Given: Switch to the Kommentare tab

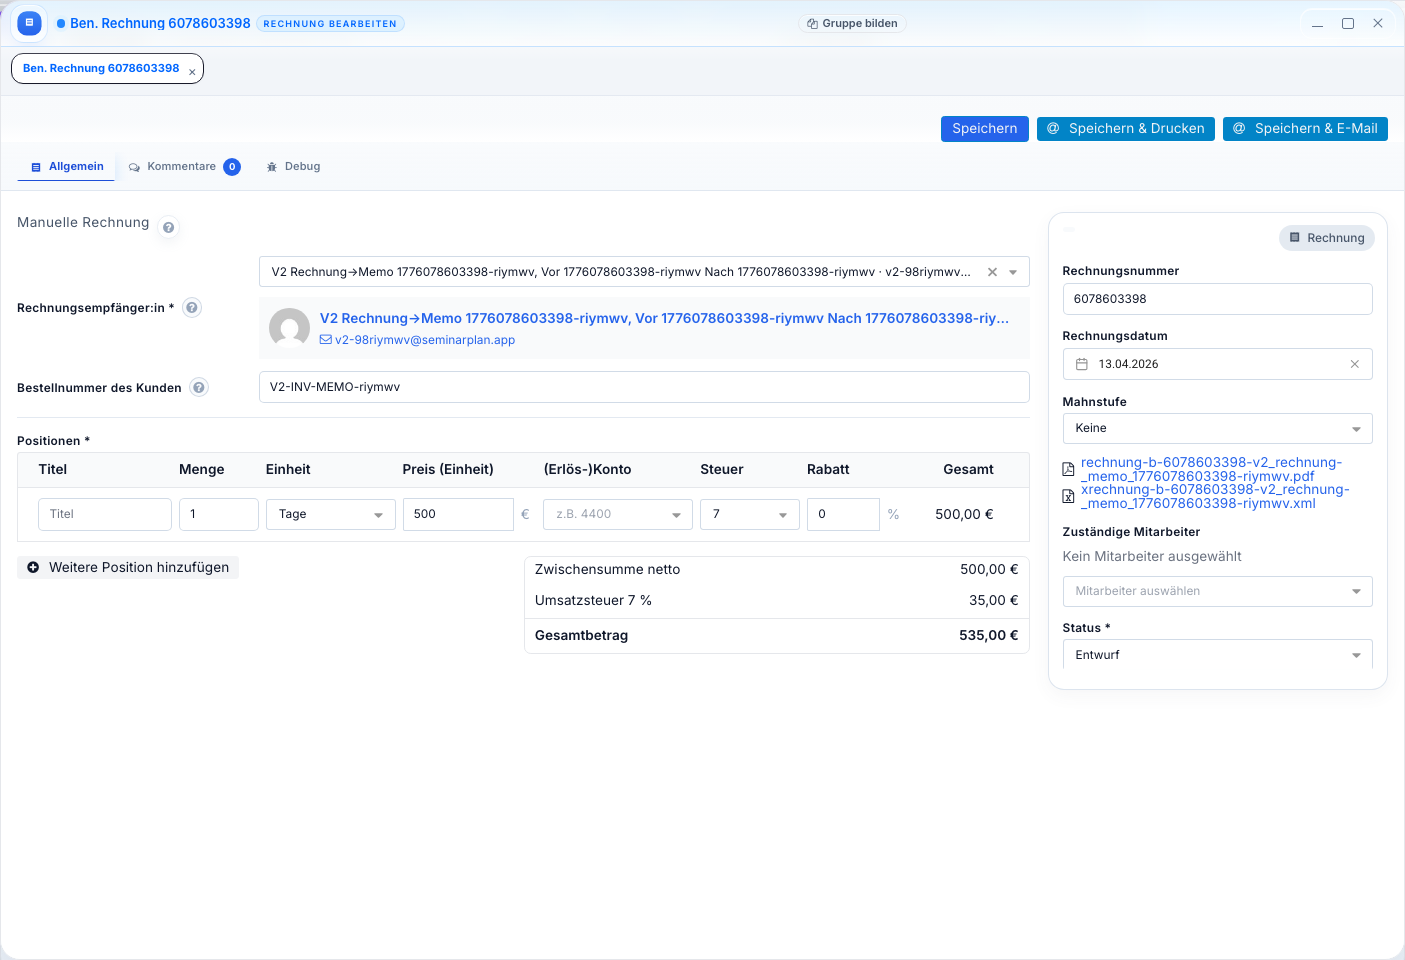Looking at the screenshot, I should (x=181, y=167).
